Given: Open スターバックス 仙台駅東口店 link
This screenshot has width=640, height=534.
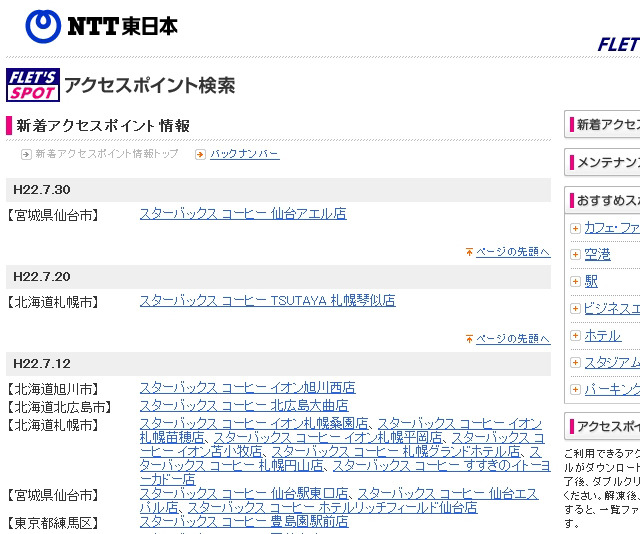Looking at the screenshot, I should pyautogui.click(x=244, y=494).
